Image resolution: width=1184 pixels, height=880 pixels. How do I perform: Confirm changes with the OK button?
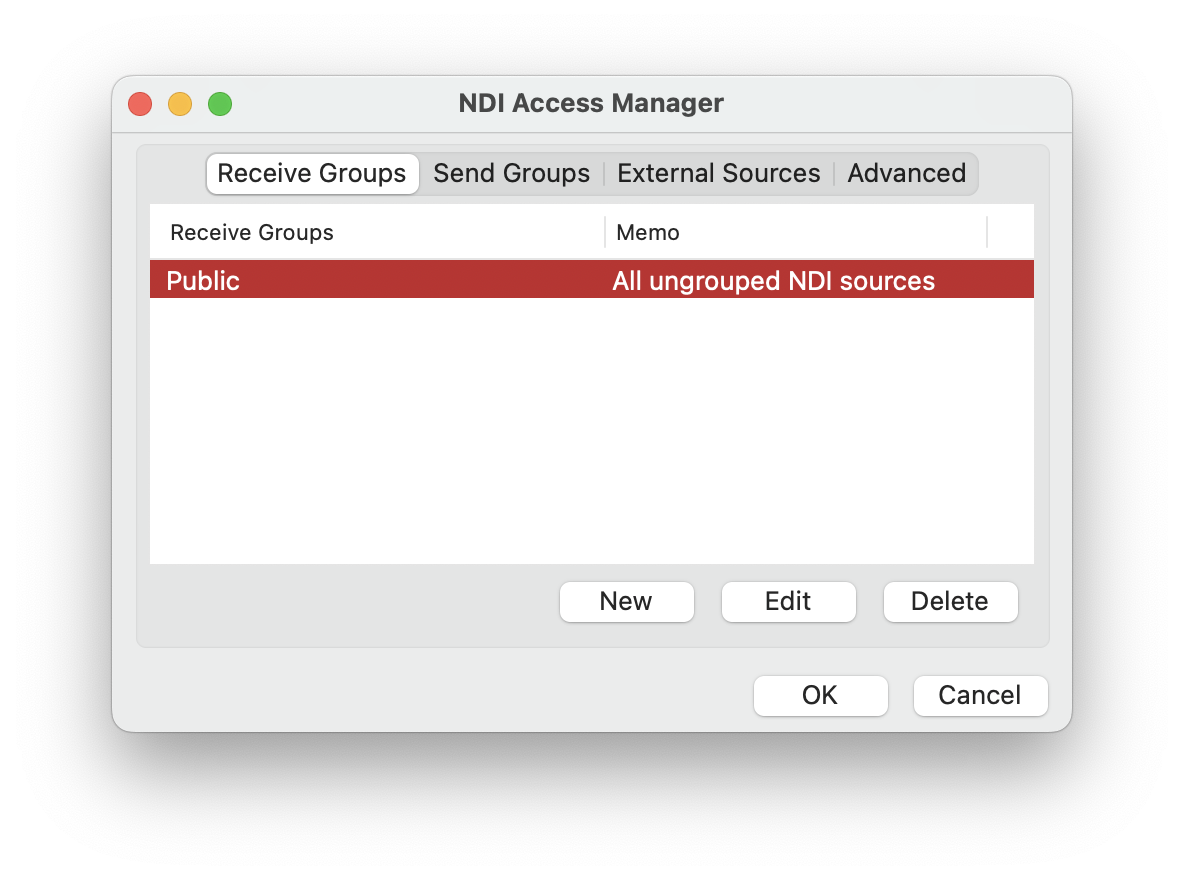[x=820, y=695]
